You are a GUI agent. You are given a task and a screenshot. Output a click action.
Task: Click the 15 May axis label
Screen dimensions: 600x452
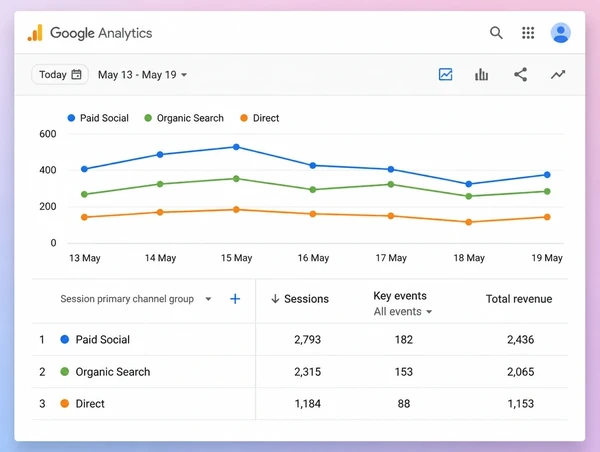[236, 258]
